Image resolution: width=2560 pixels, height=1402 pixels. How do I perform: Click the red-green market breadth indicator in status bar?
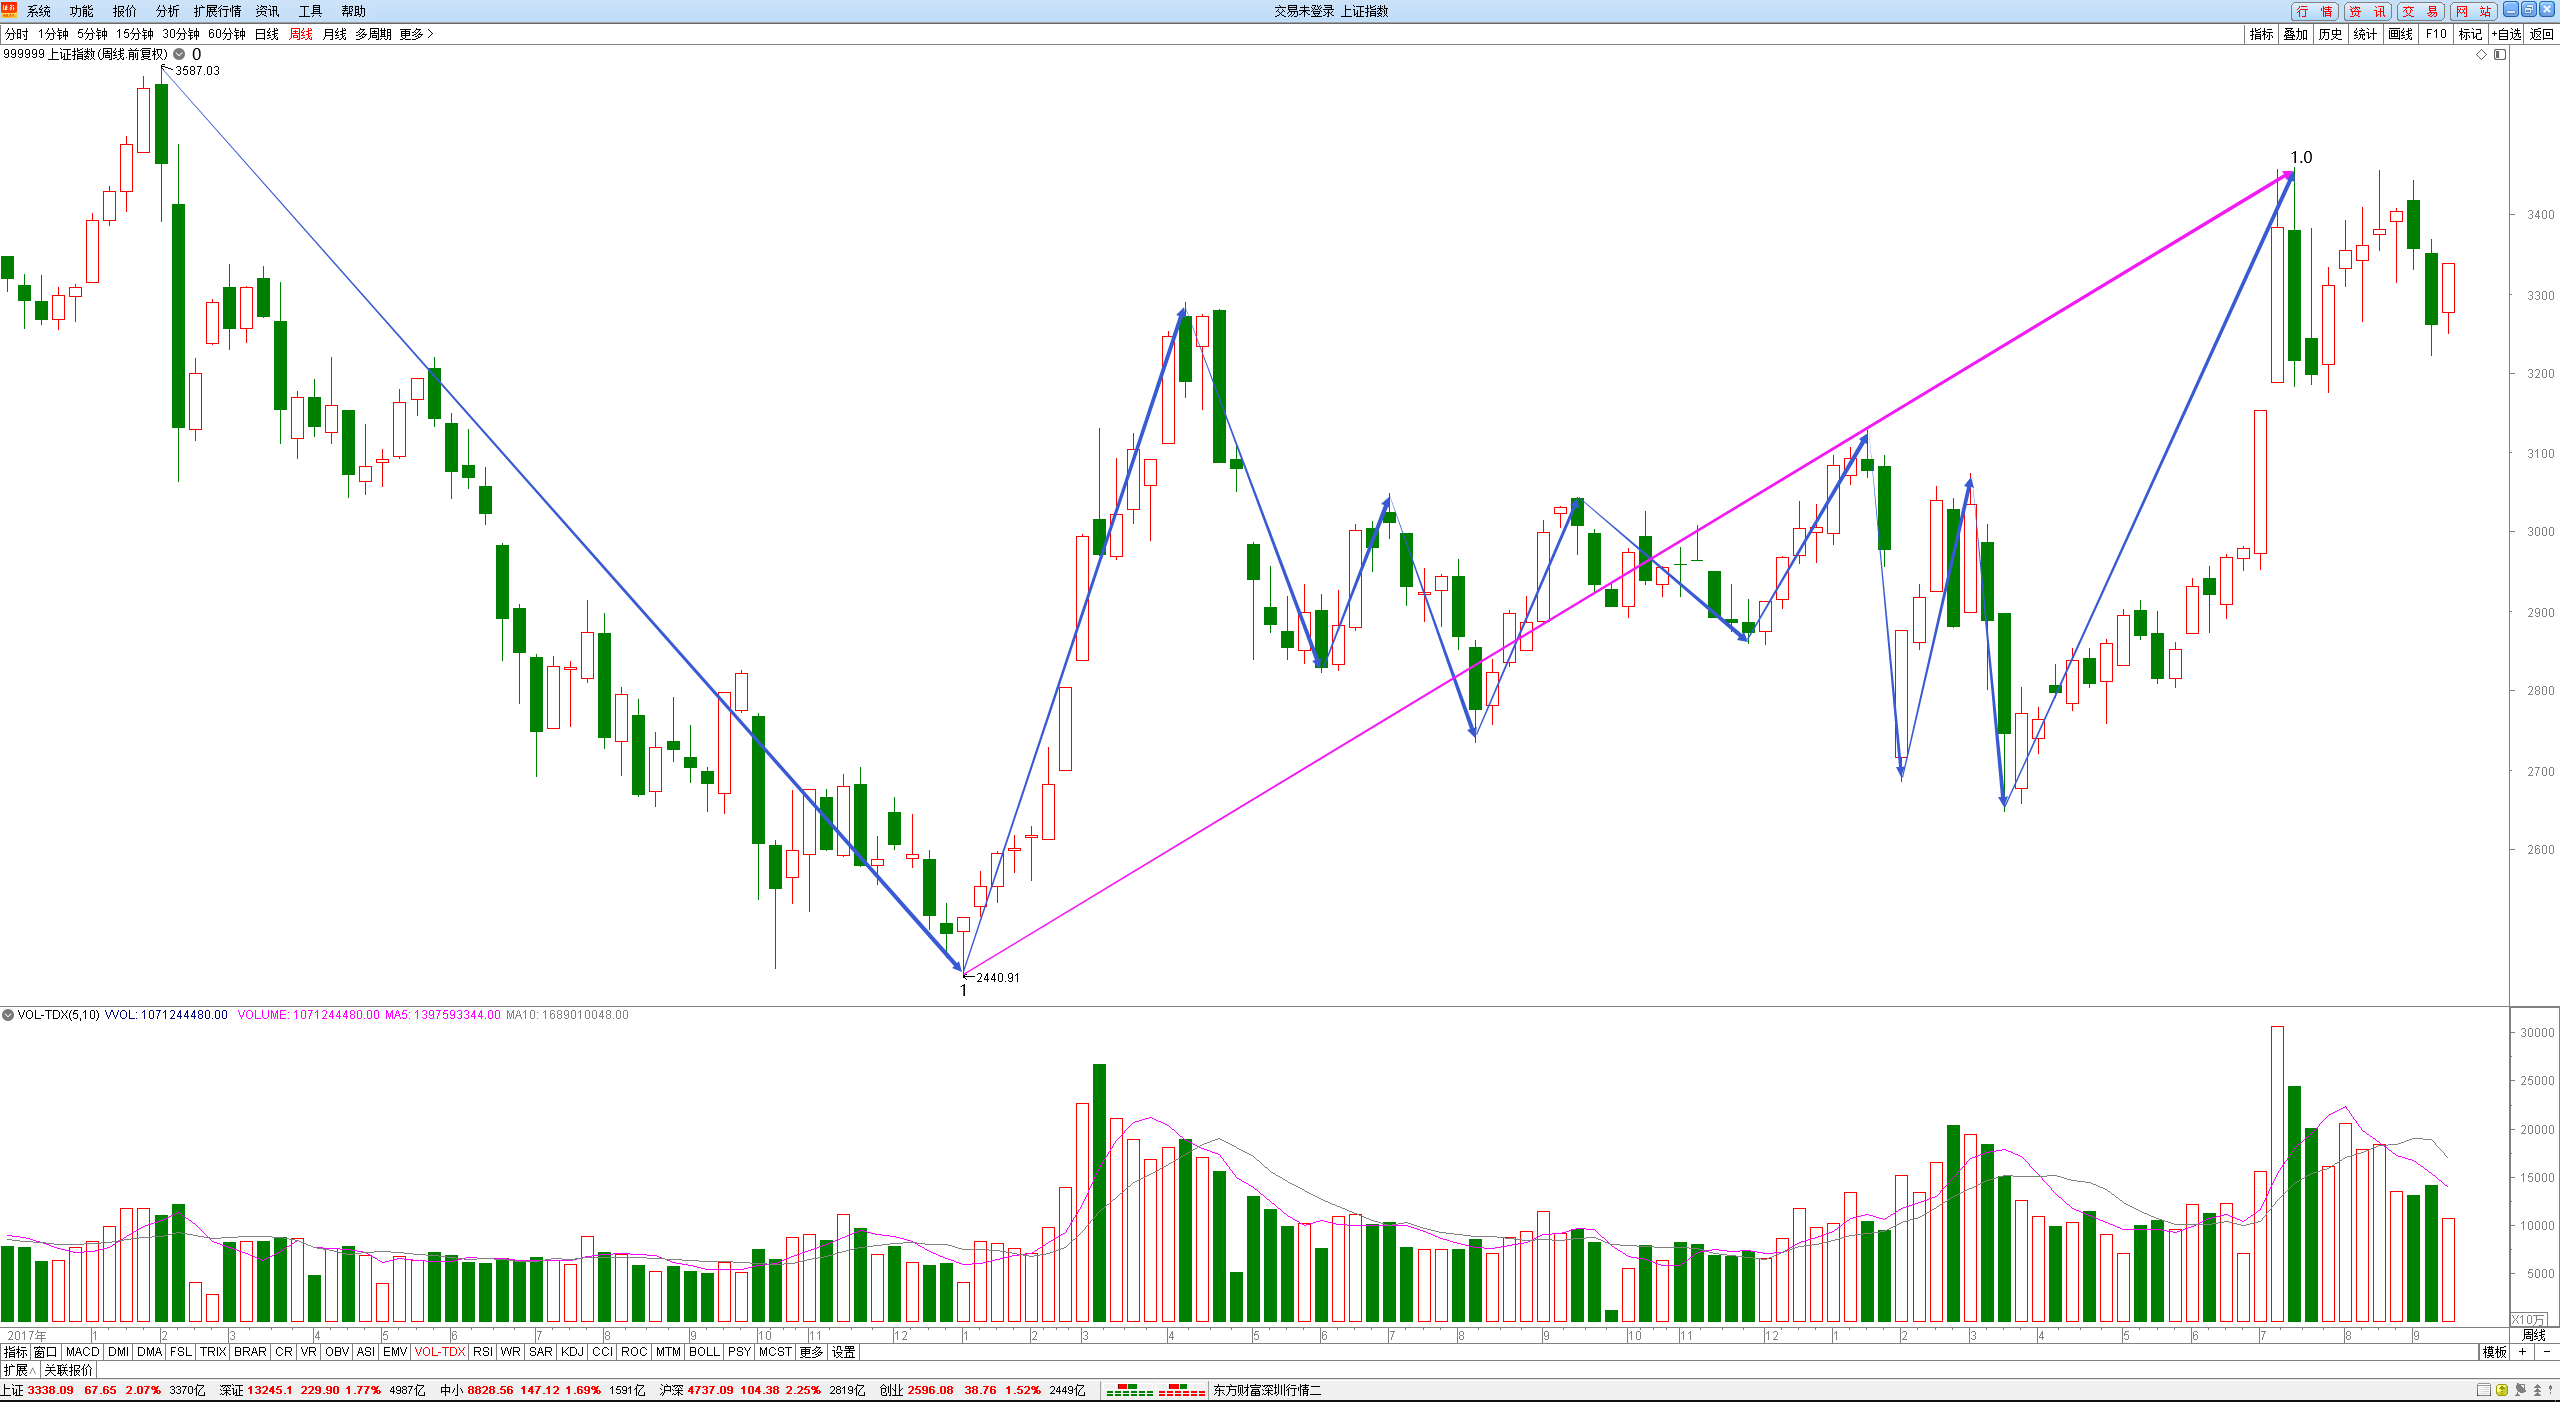(x=1155, y=1390)
